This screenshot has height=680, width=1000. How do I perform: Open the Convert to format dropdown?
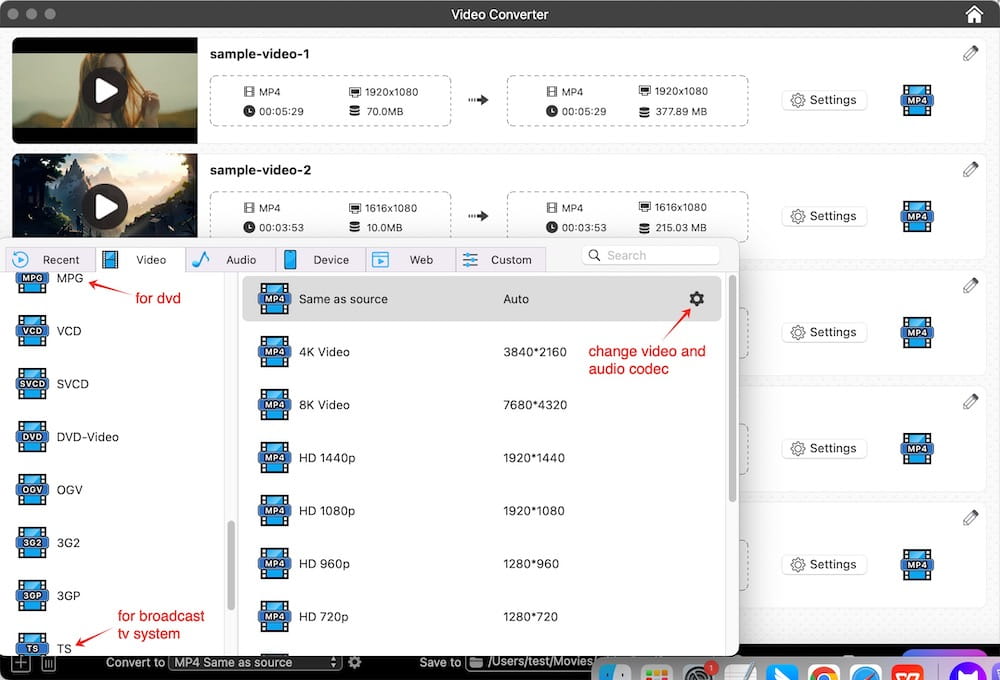[255, 662]
